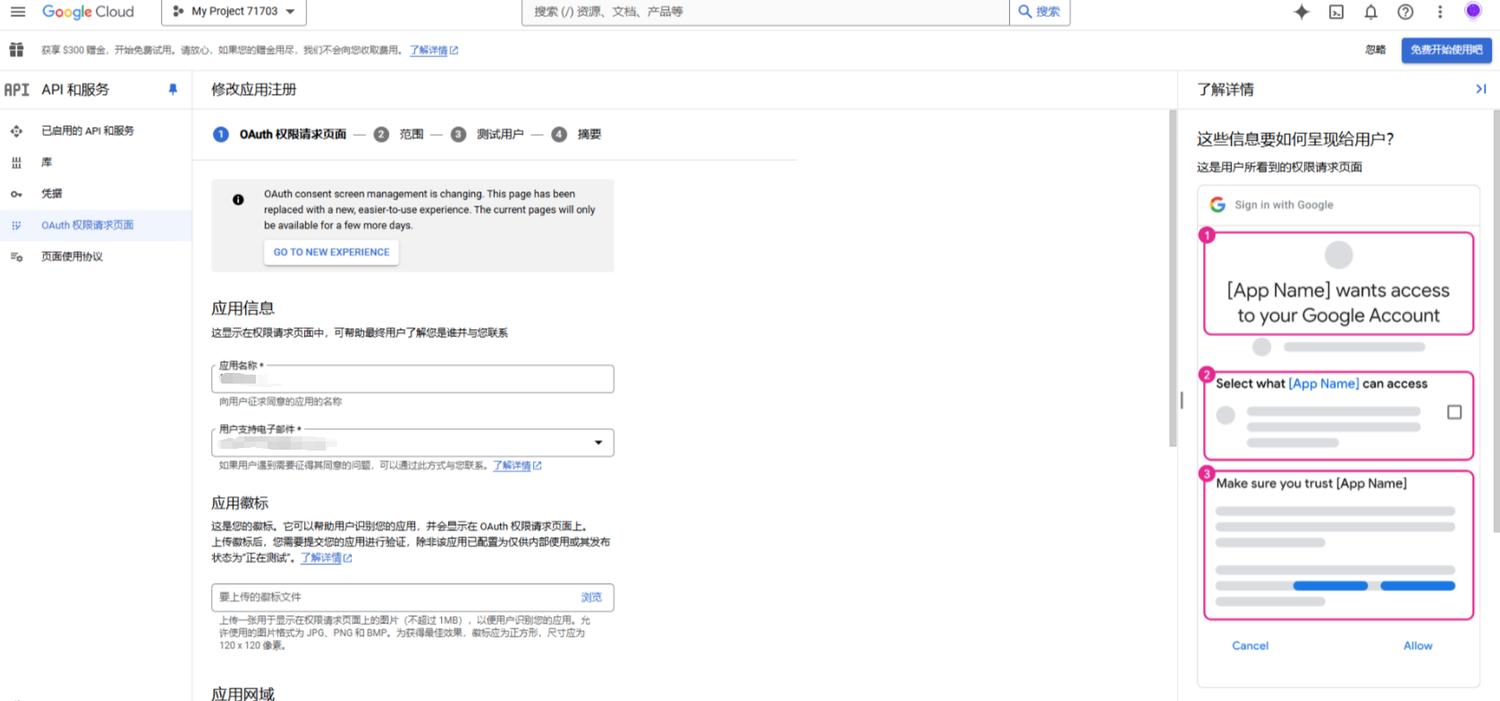Click the purple account avatar

[x=1473, y=11]
